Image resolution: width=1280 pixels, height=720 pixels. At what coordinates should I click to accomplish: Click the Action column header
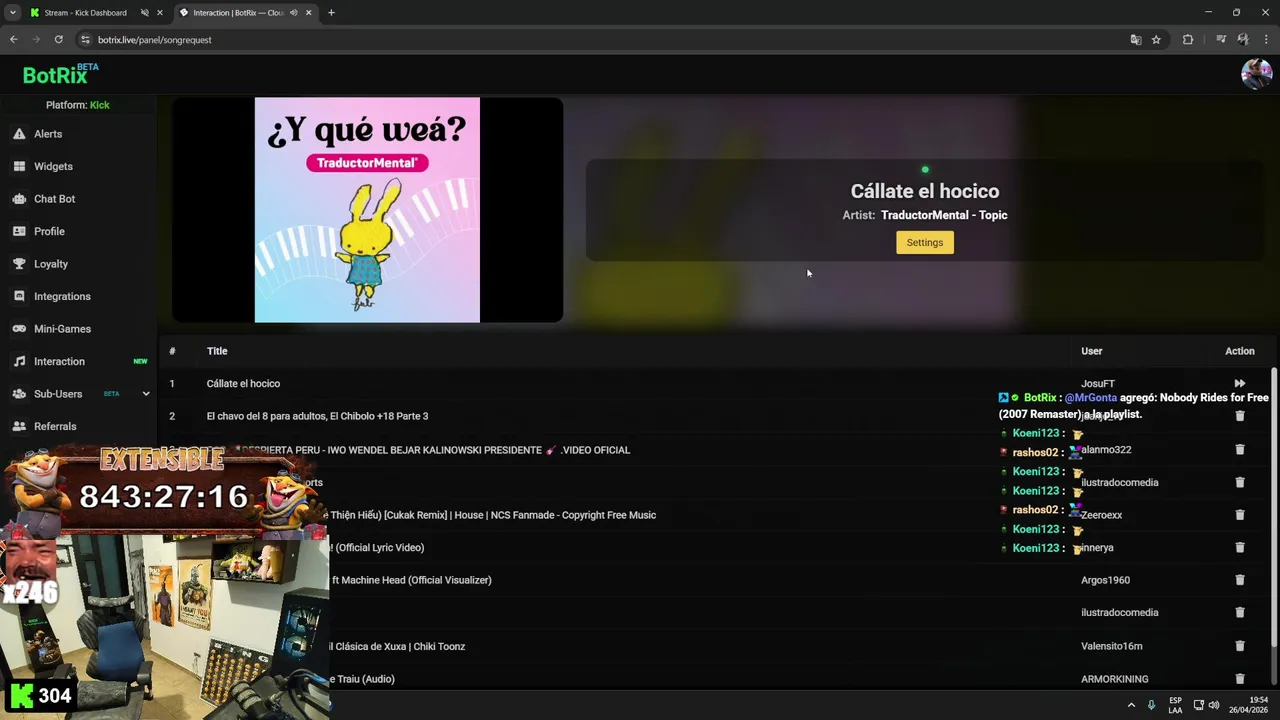click(x=1240, y=351)
